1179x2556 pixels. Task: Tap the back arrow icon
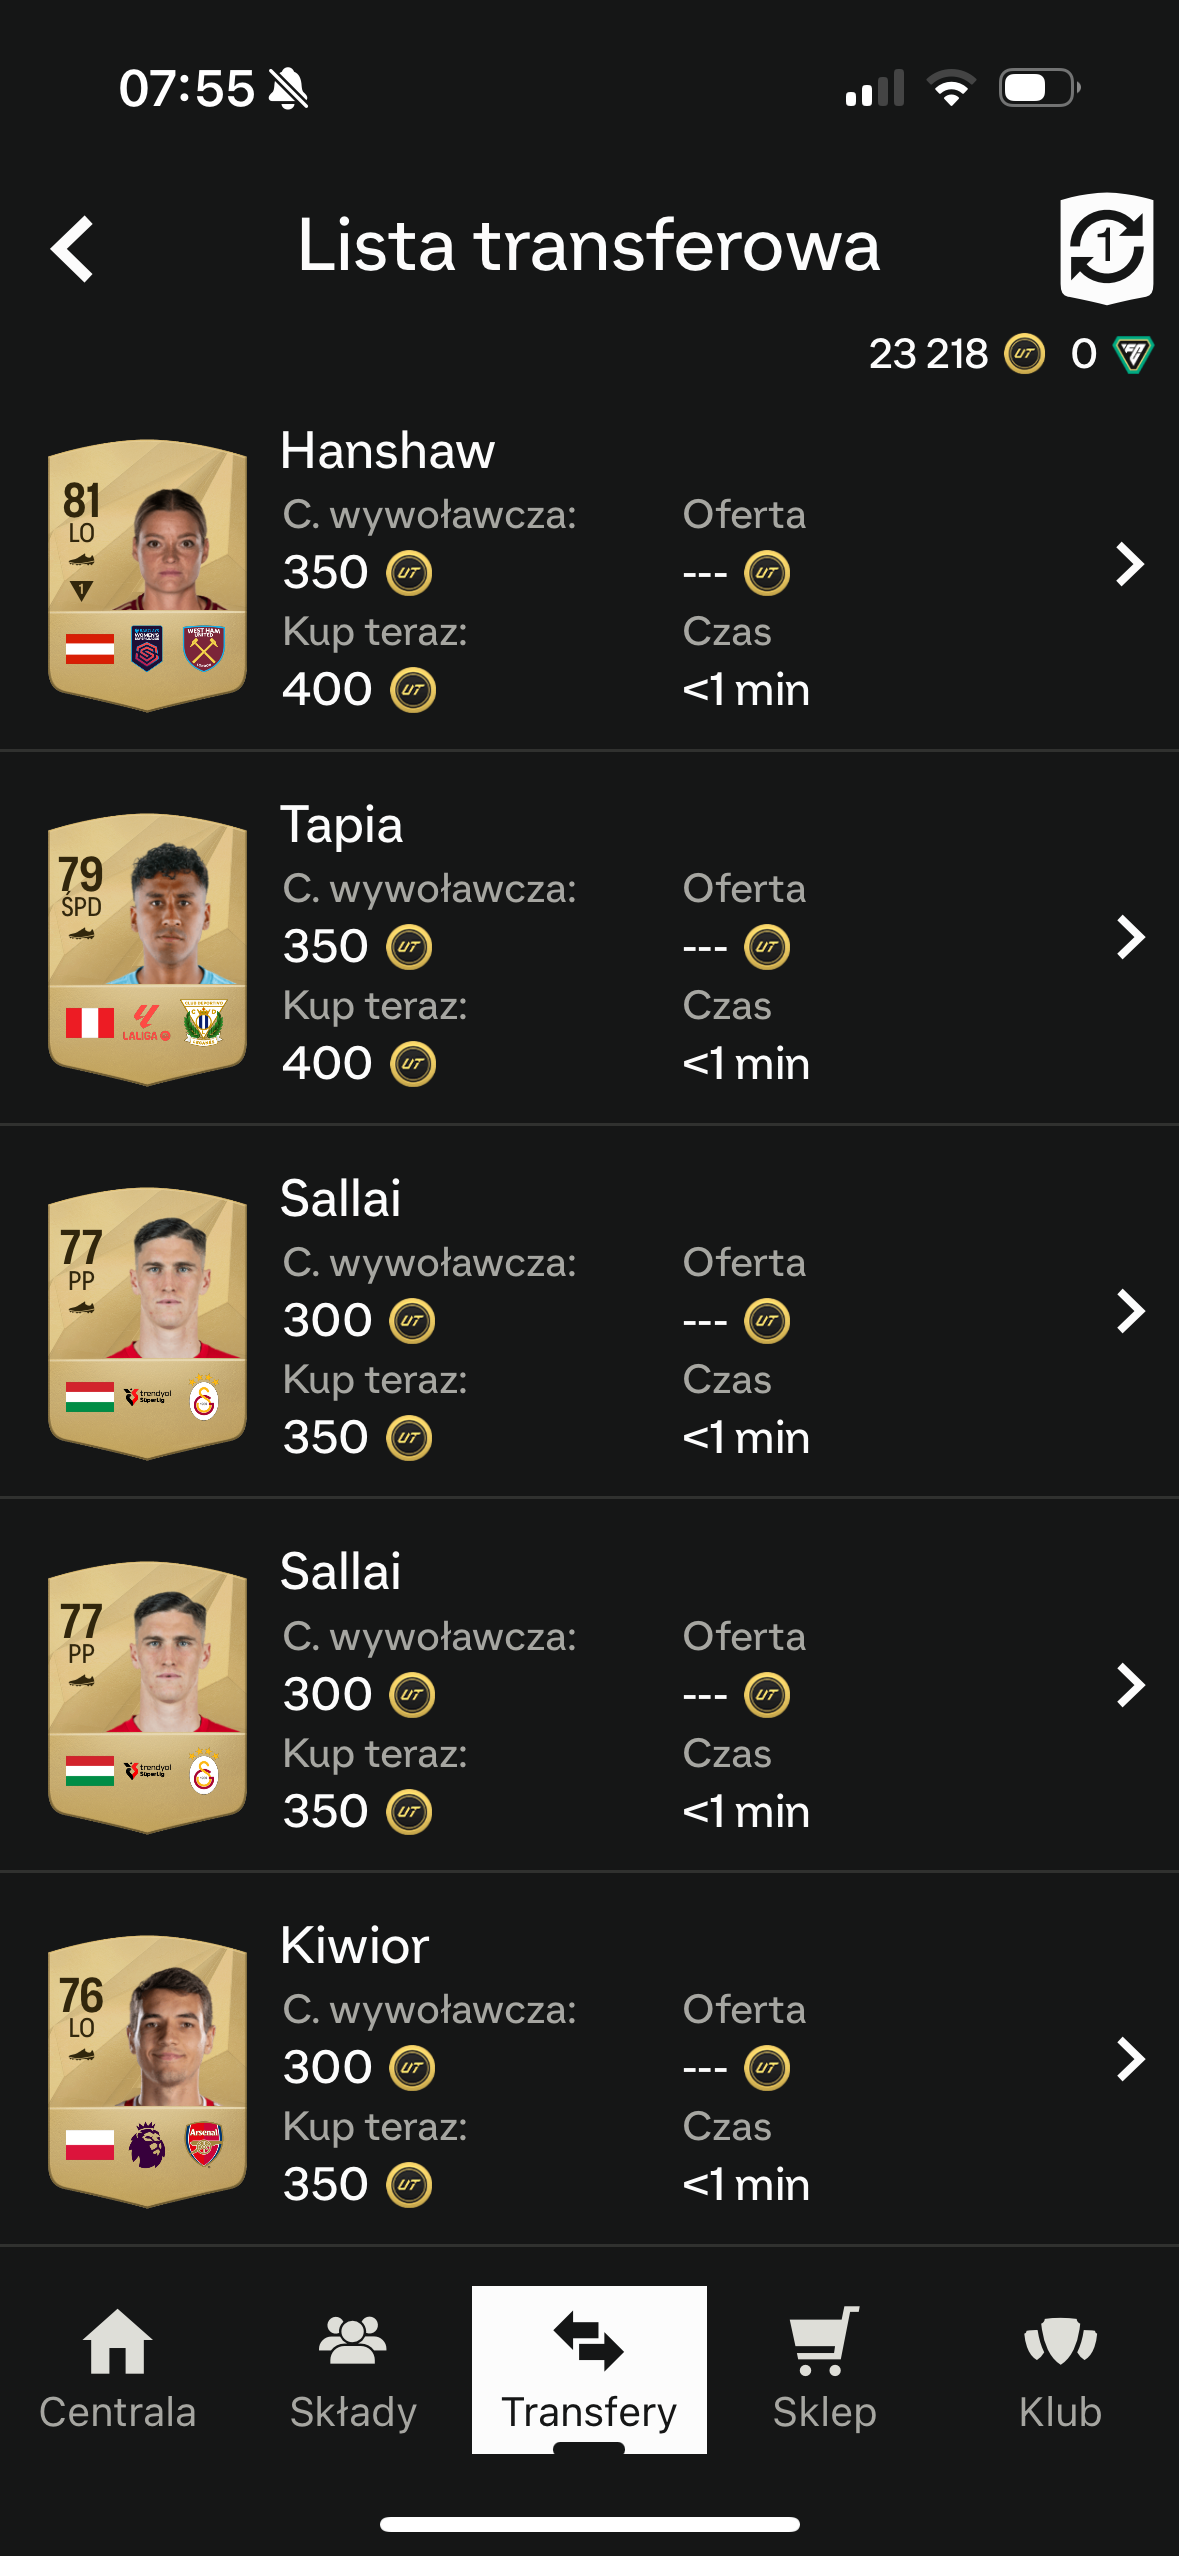point(73,249)
